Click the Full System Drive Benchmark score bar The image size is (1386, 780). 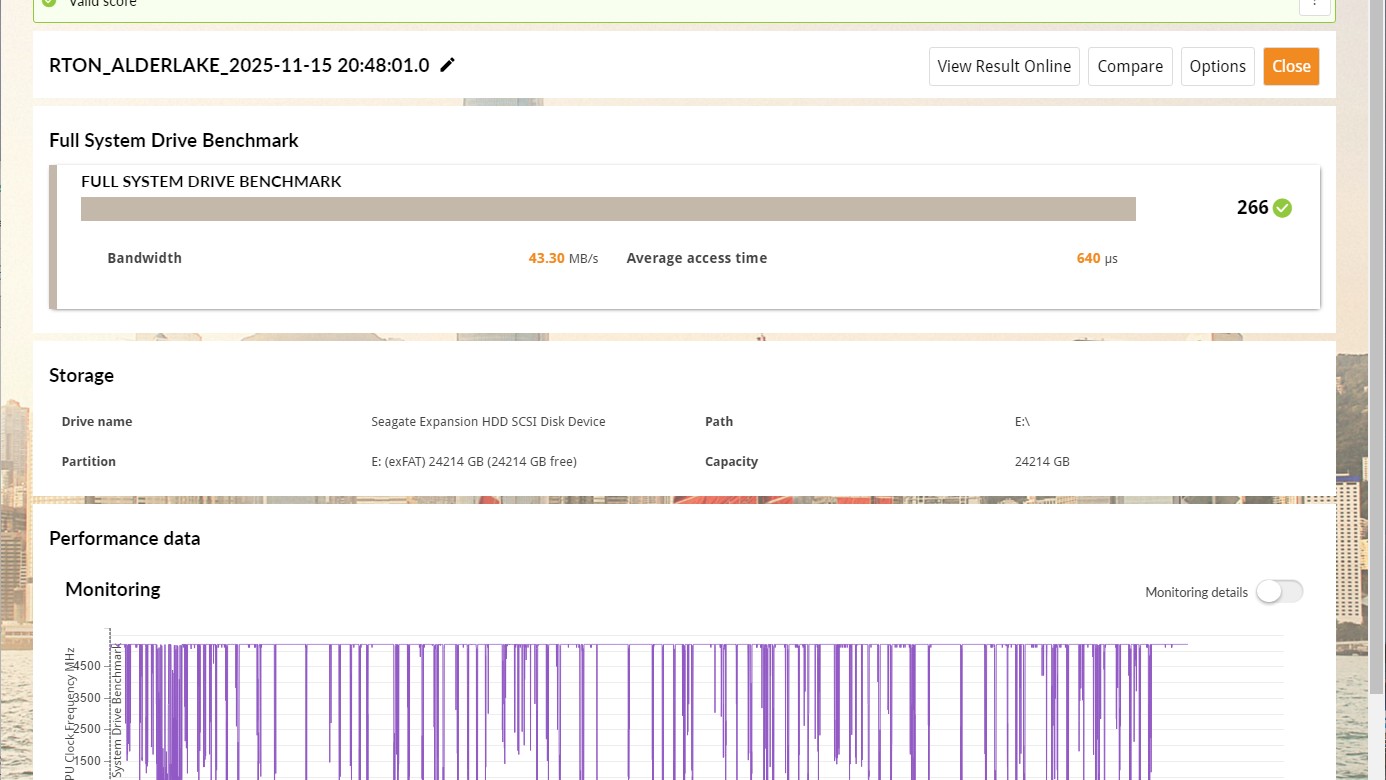[608, 209]
